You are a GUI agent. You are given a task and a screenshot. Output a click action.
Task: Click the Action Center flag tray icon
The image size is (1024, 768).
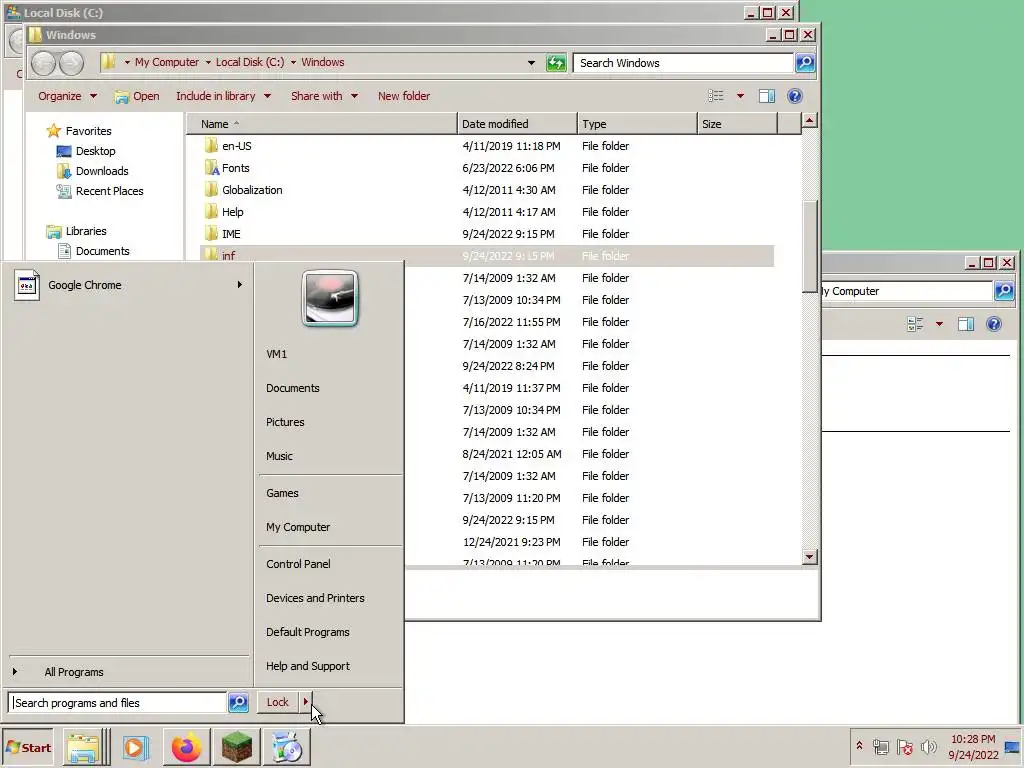click(904, 746)
